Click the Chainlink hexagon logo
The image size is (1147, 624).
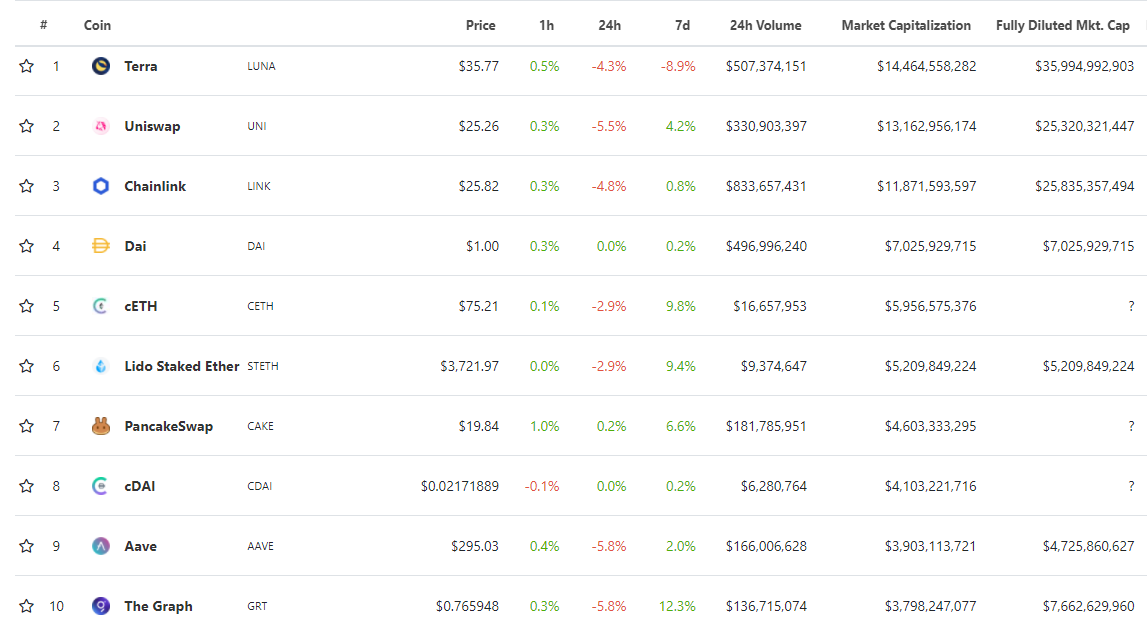[101, 186]
